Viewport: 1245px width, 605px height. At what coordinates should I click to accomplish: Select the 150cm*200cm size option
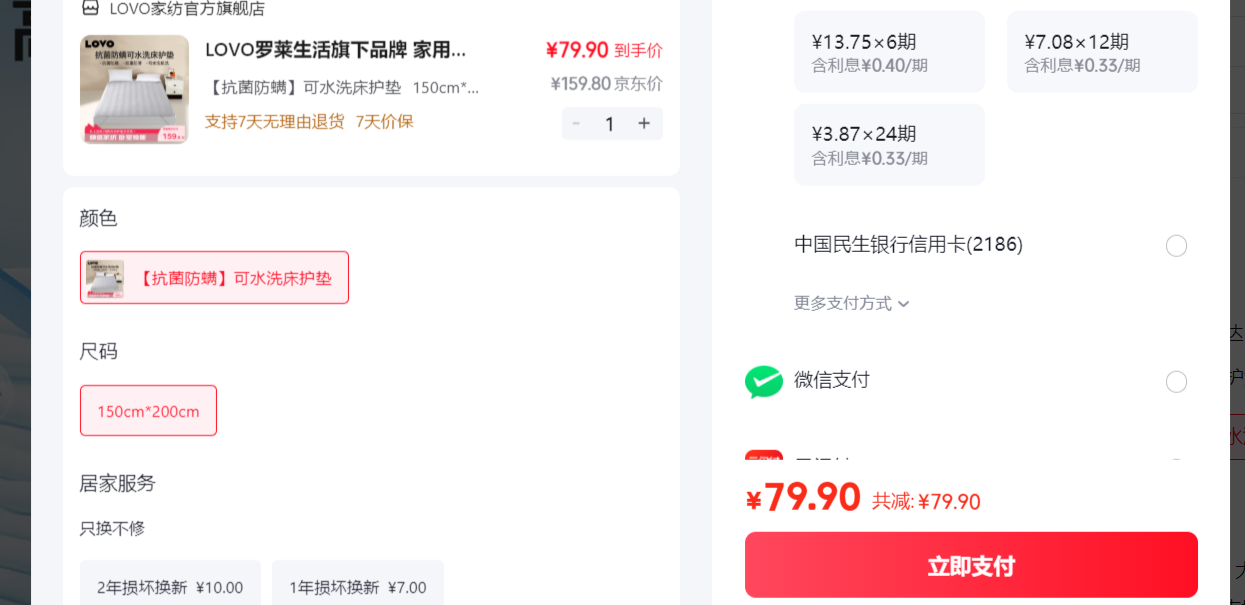point(148,410)
